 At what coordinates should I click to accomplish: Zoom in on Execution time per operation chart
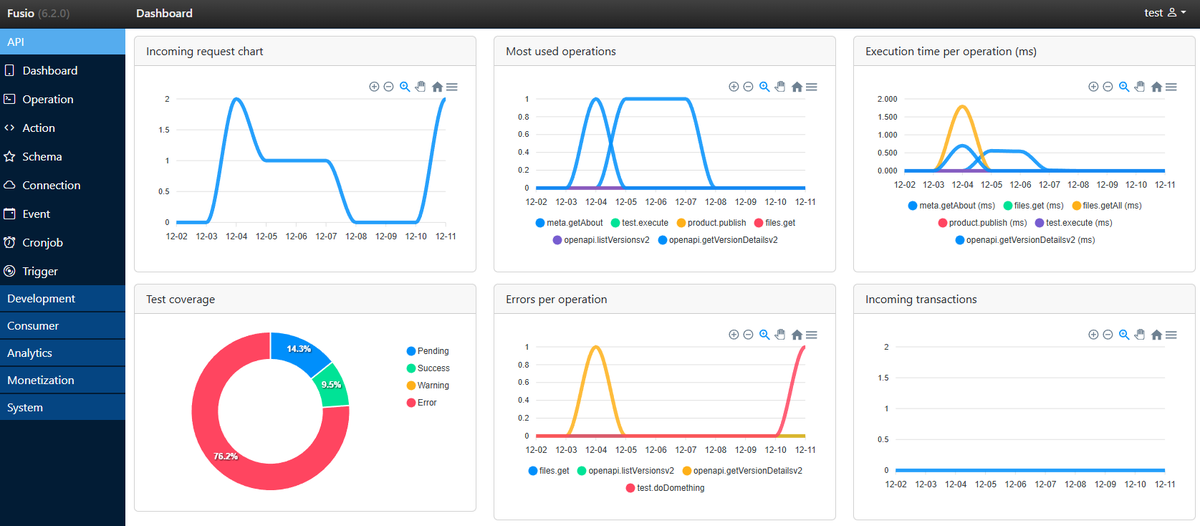point(1093,87)
